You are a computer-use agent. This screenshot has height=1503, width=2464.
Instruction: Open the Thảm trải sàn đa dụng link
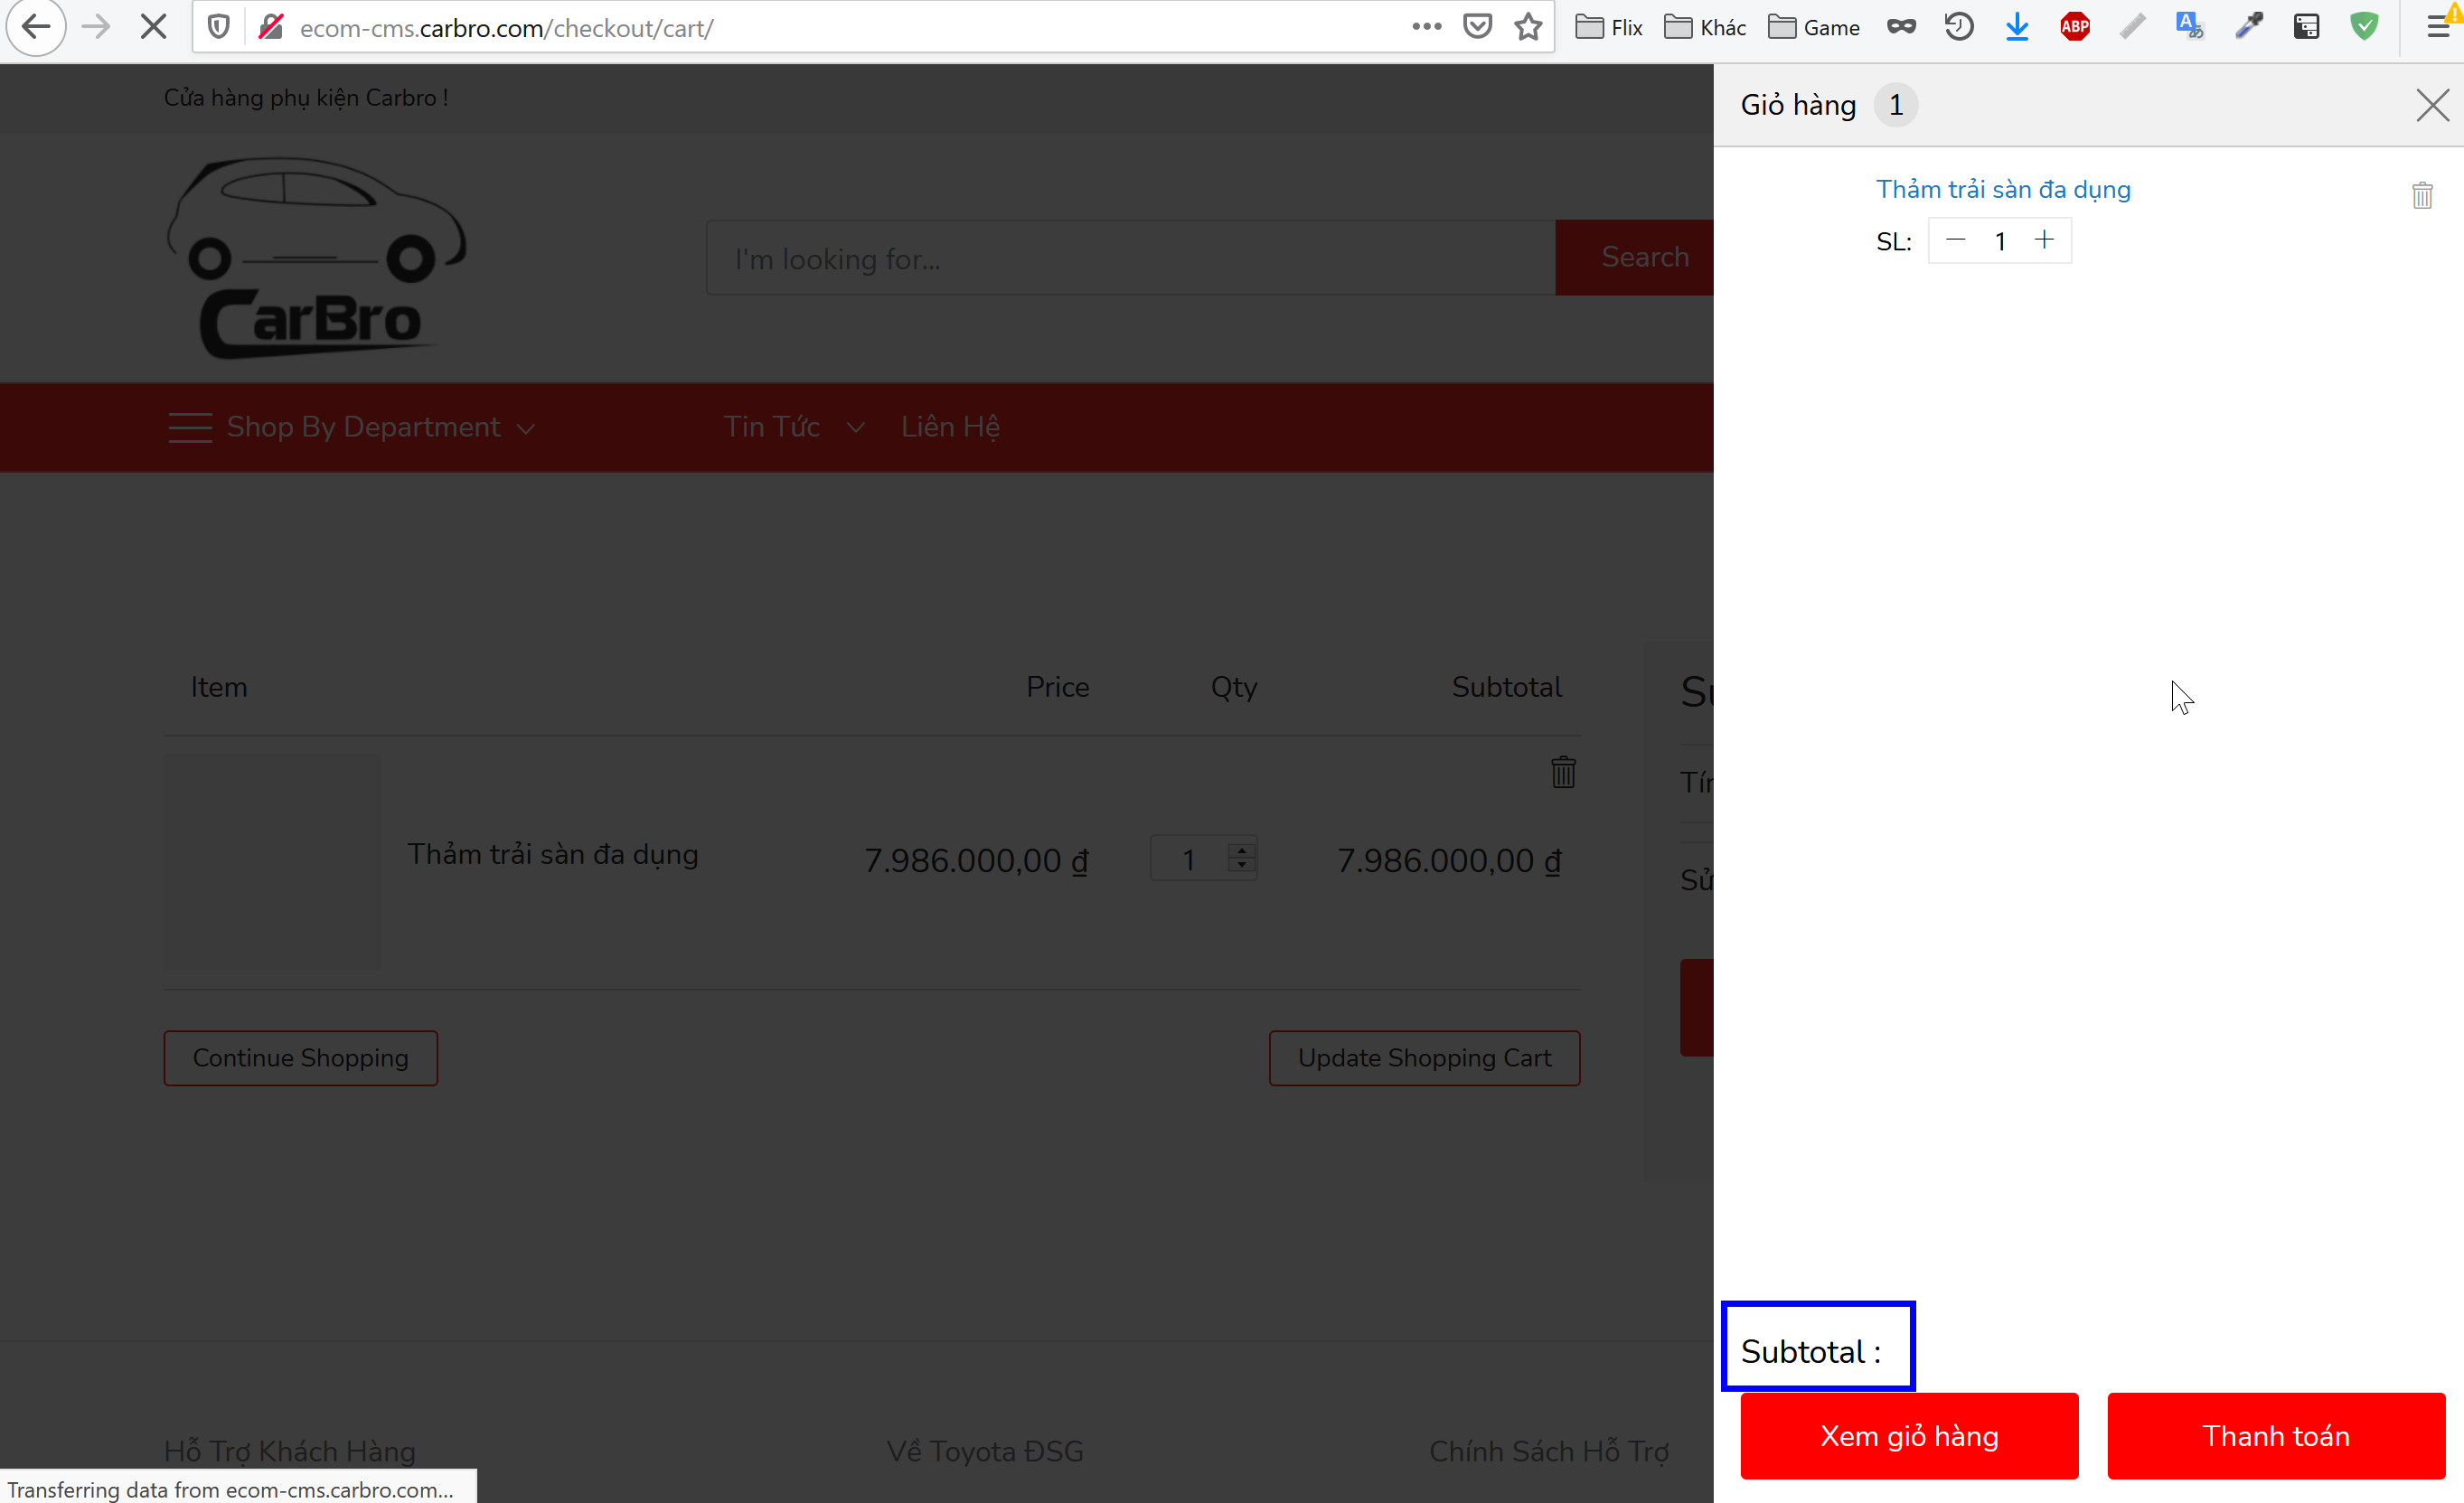(2003, 189)
